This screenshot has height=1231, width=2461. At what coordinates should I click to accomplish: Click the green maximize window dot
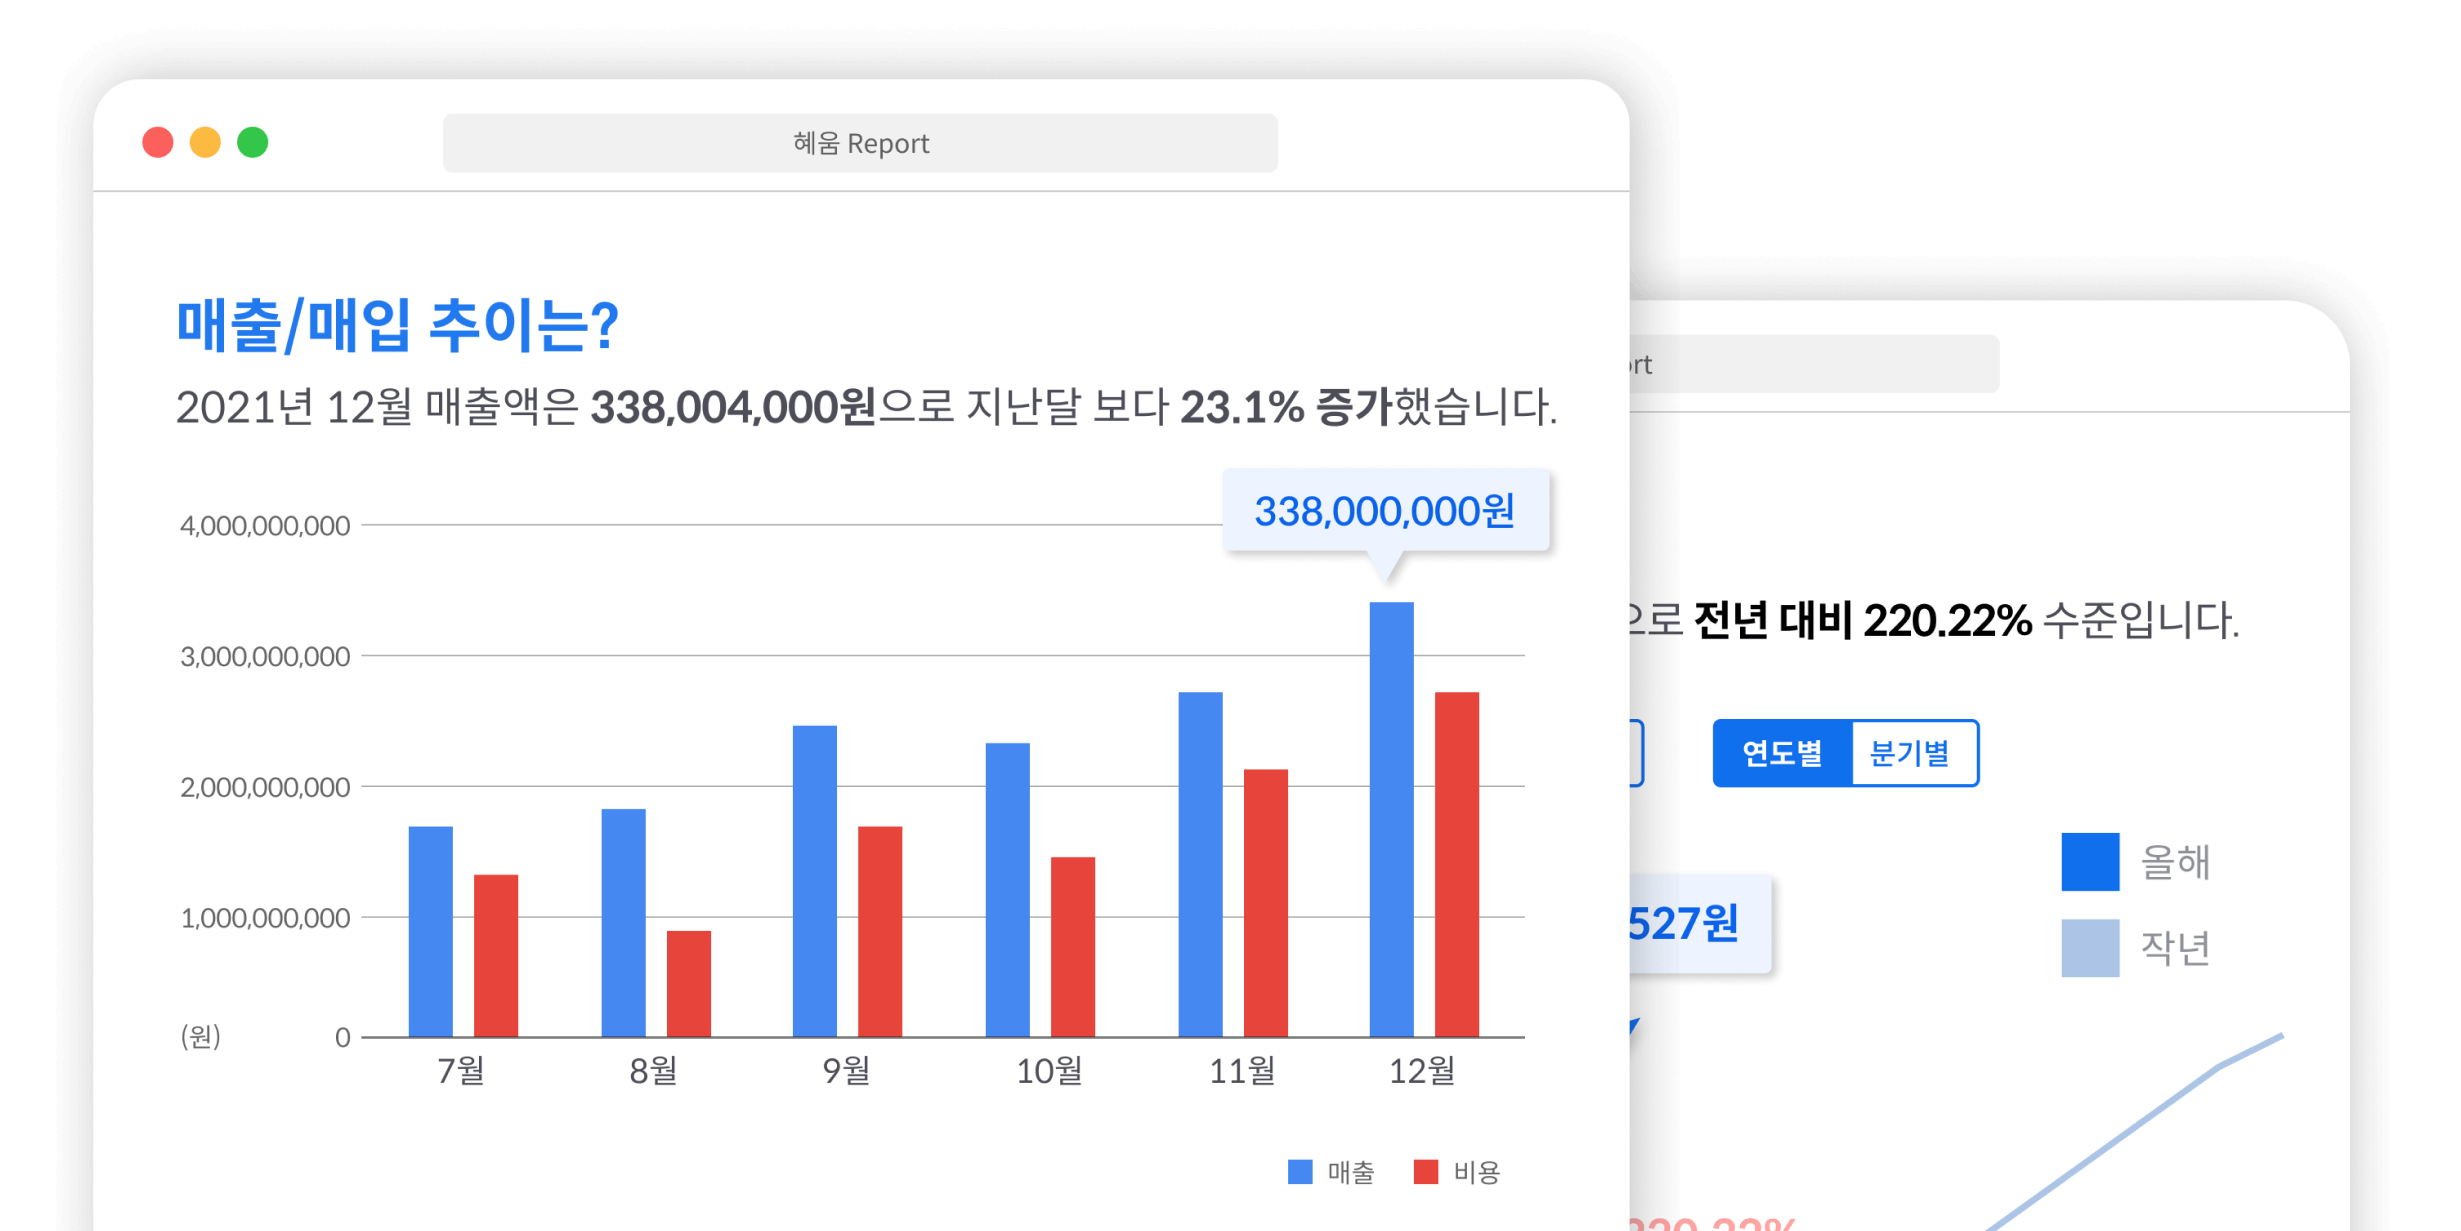pos(253,143)
